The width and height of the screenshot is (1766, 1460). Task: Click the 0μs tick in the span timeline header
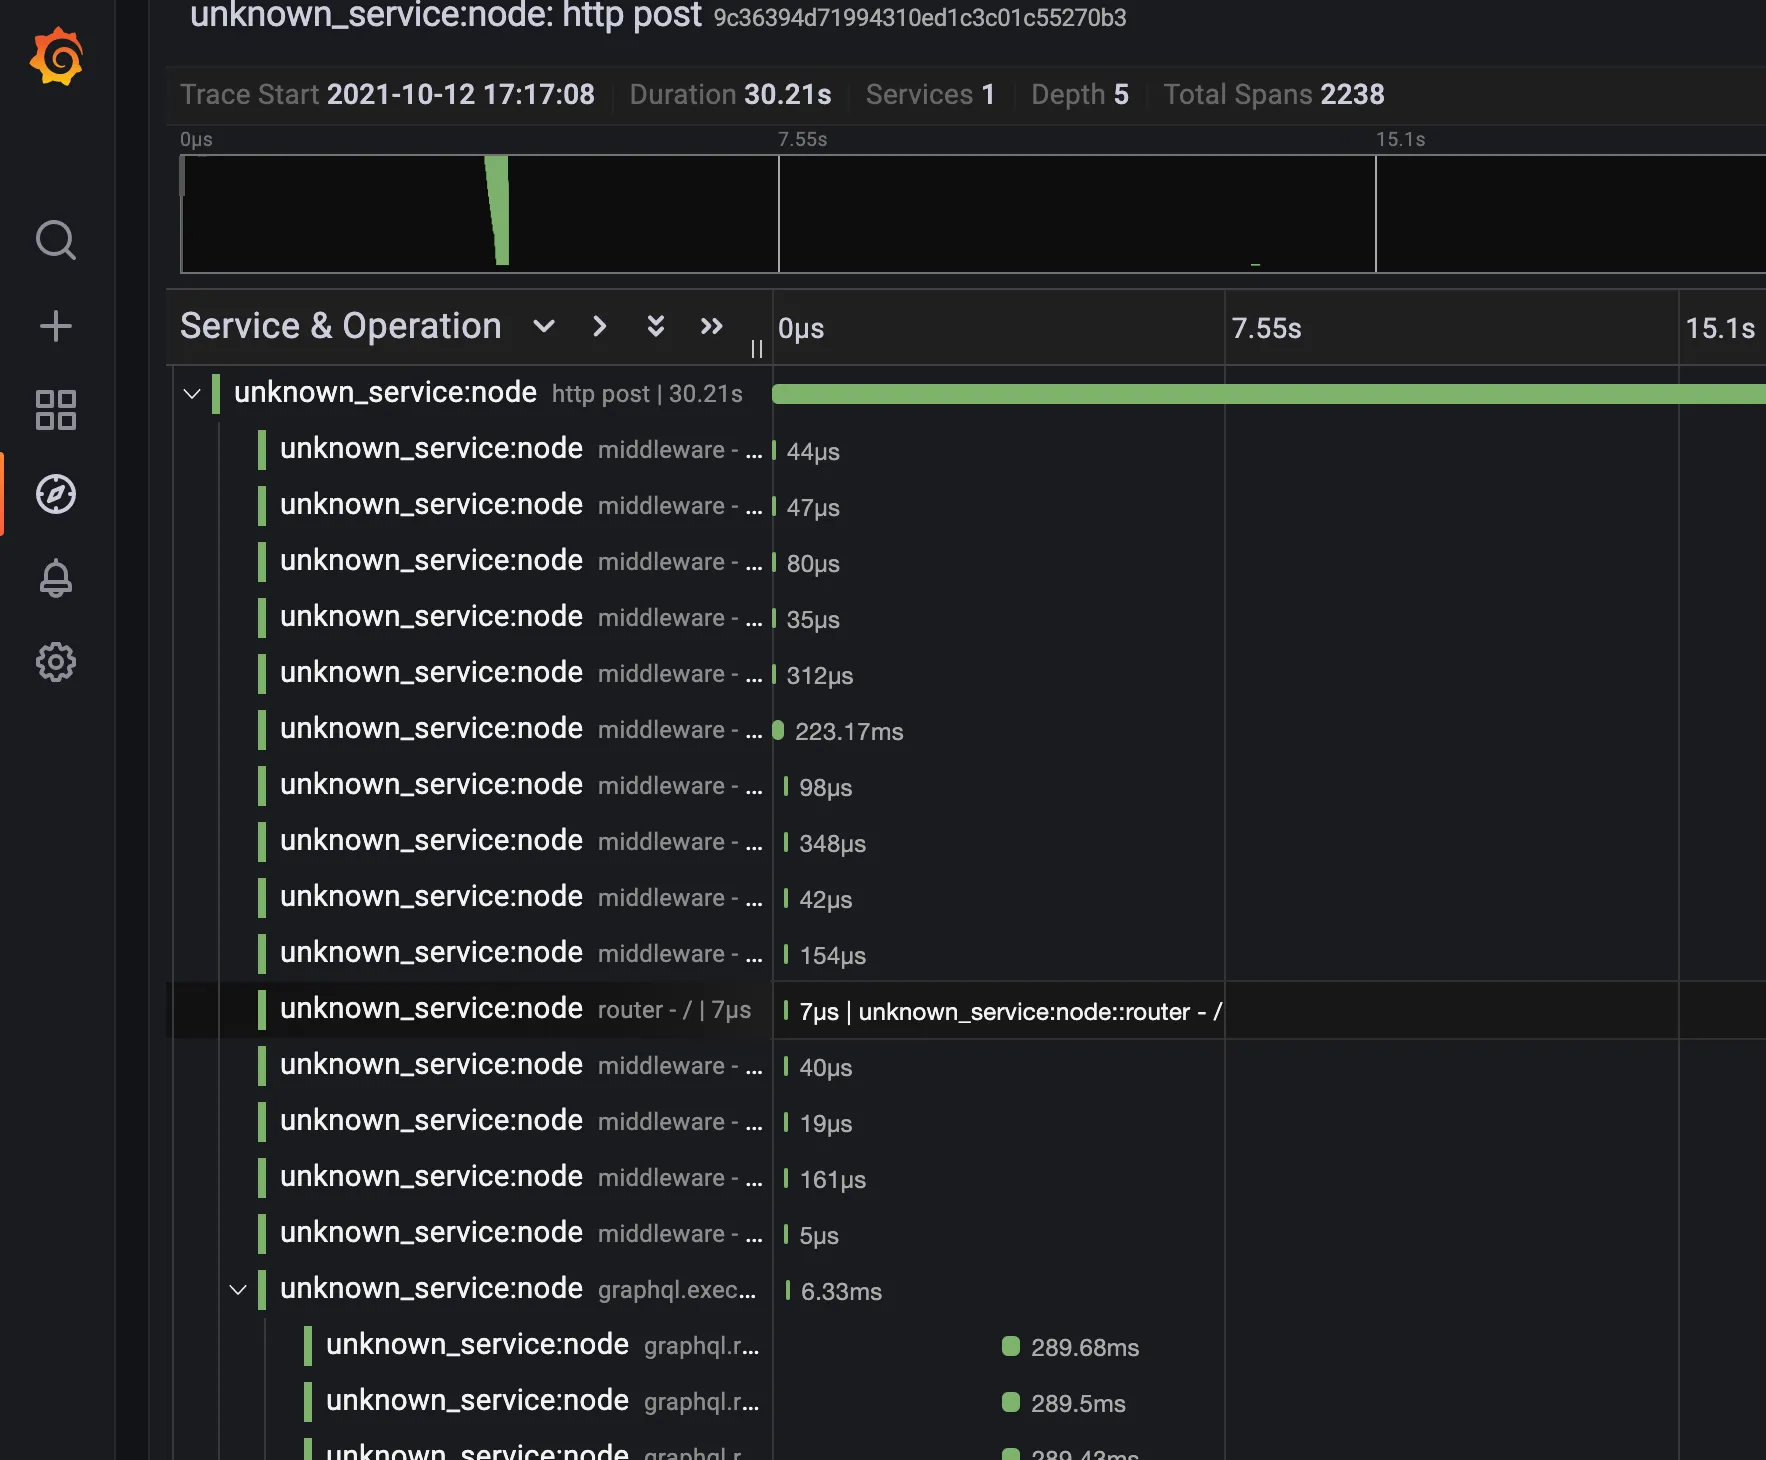[801, 328]
